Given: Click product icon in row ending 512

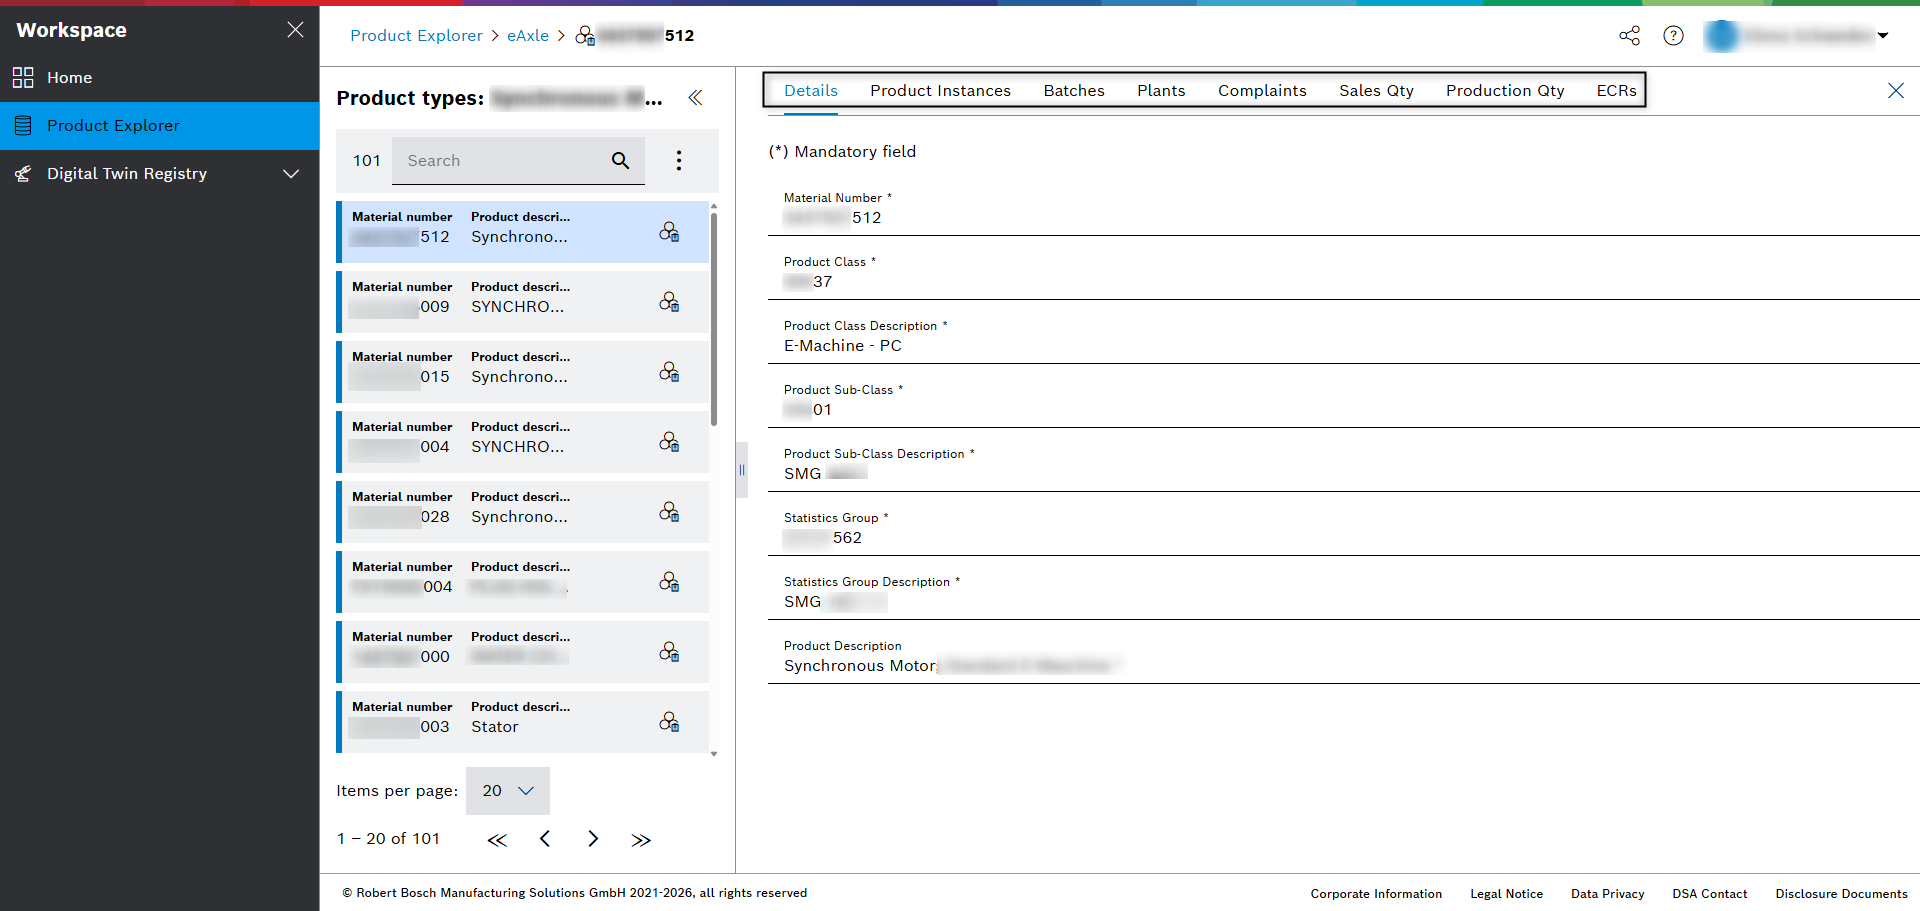Looking at the screenshot, I should pos(669,232).
